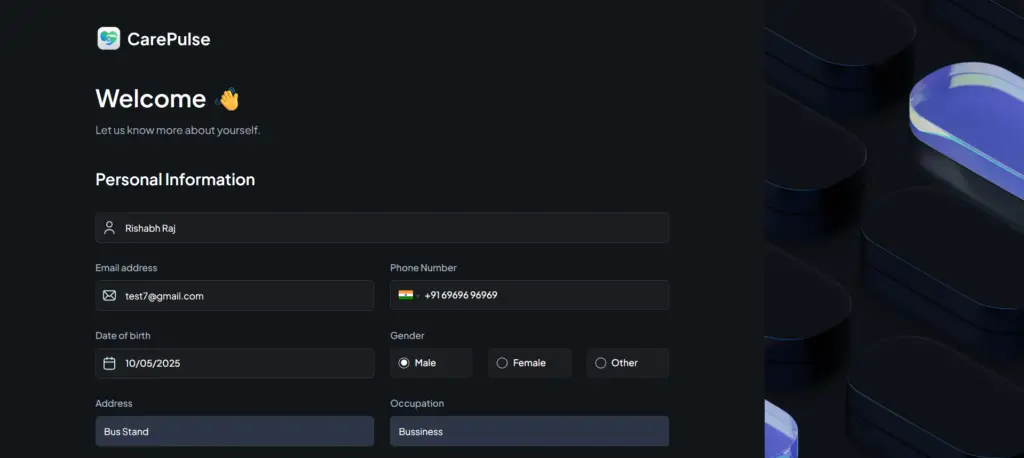Click the envelope icon in email field

pyautogui.click(x=109, y=296)
